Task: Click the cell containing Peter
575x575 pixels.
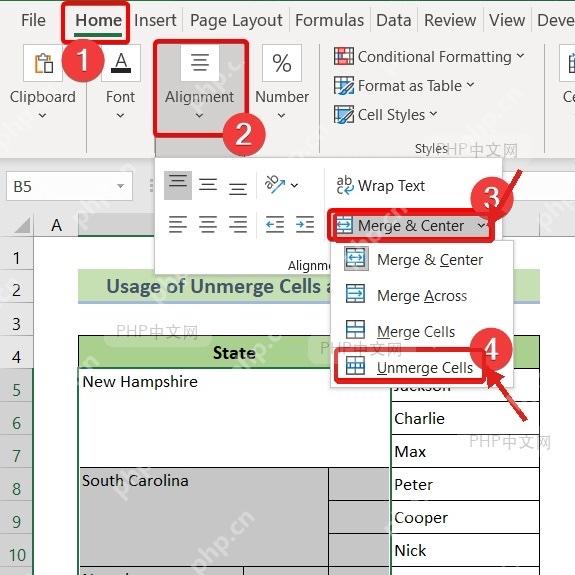Action: point(465,484)
